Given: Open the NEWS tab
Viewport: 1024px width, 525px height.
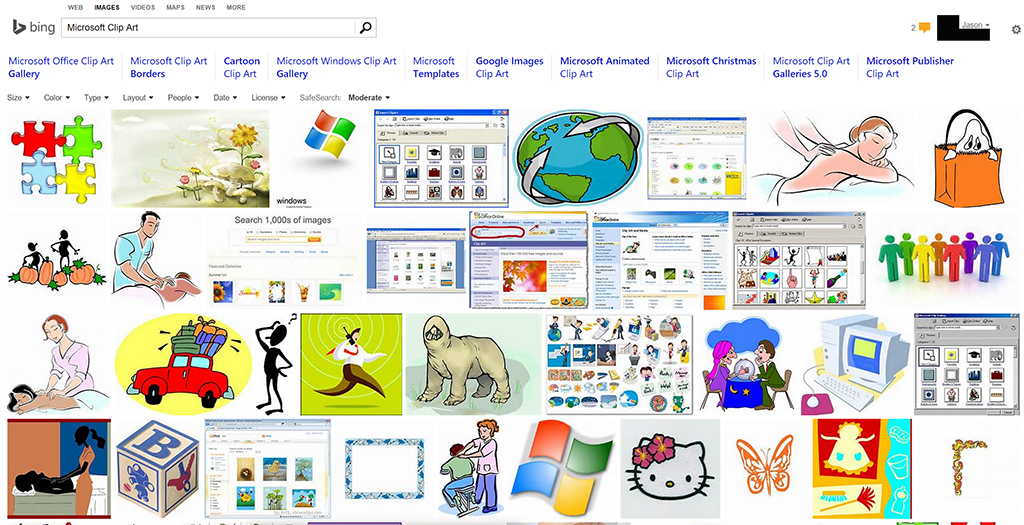Looking at the screenshot, I should pyautogui.click(x=205, y=8).
